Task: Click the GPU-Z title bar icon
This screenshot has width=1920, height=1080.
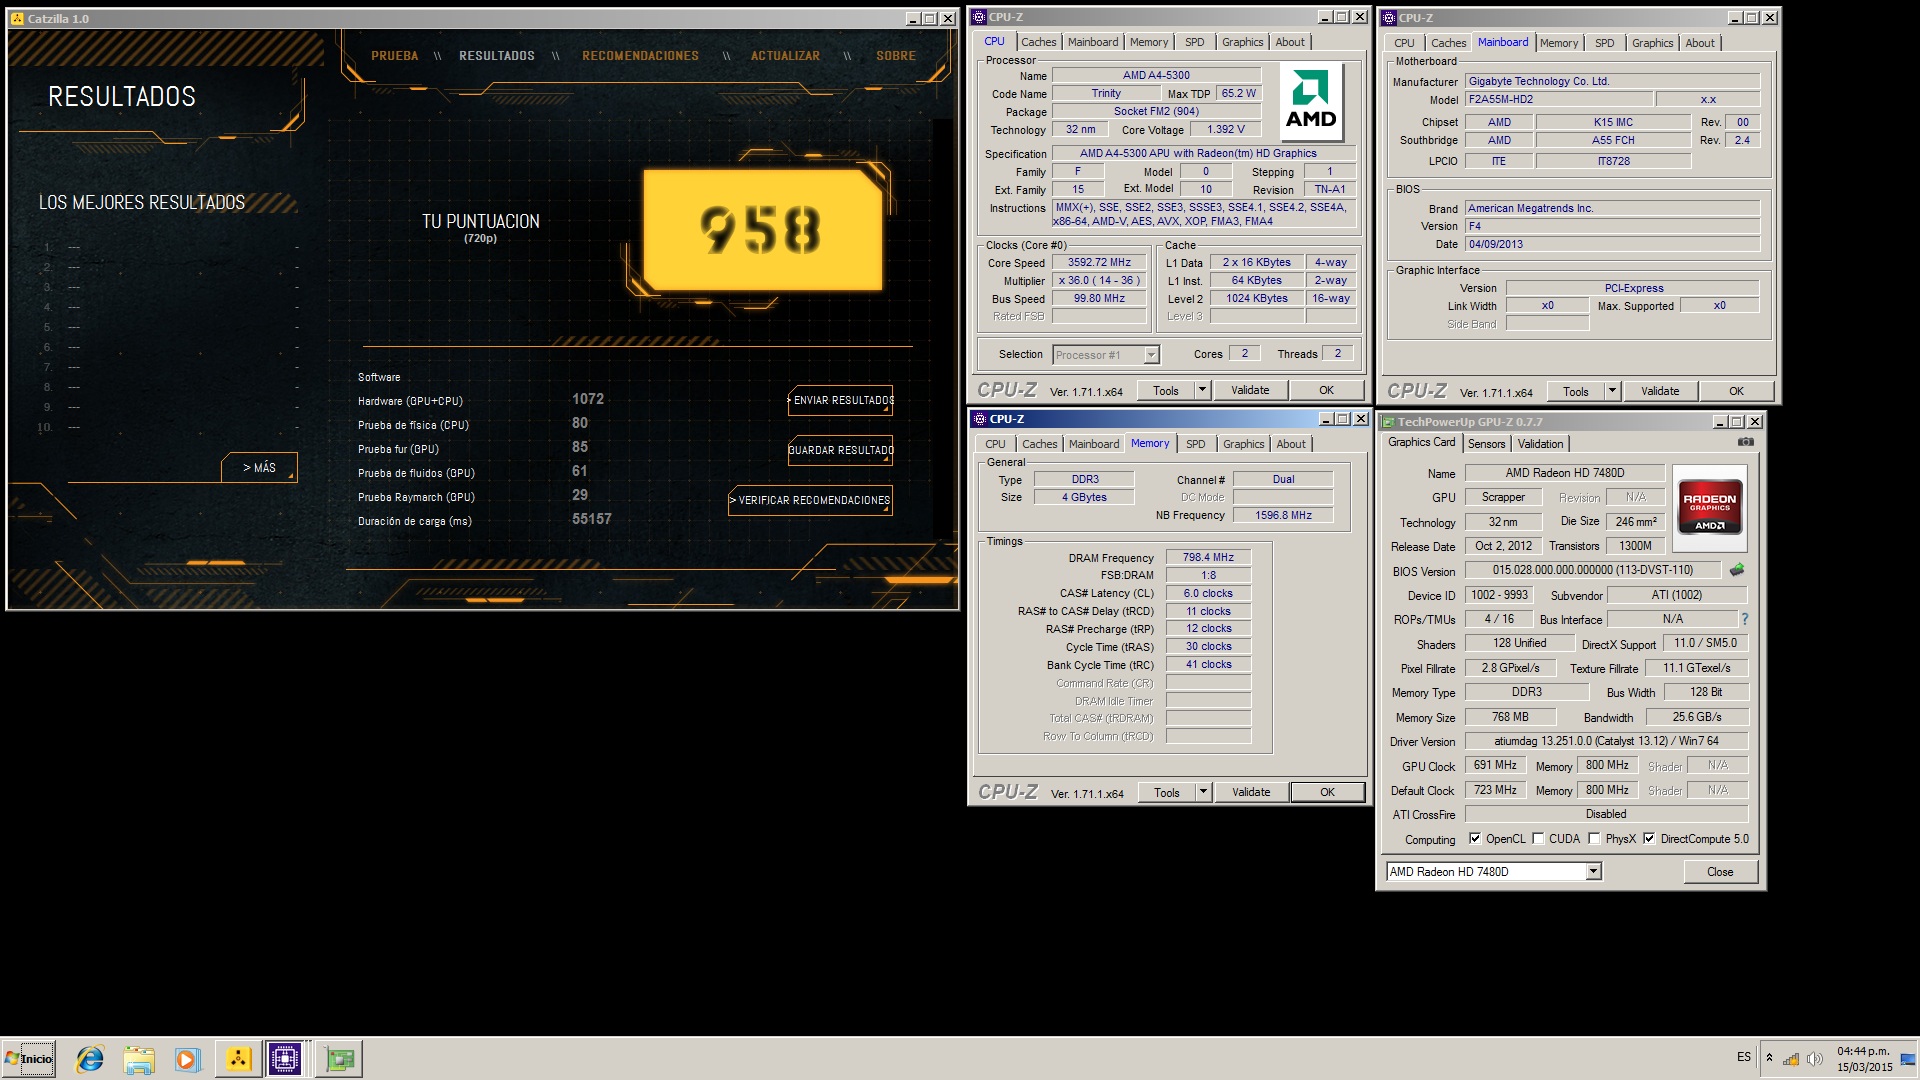Action: [1389, 422]
